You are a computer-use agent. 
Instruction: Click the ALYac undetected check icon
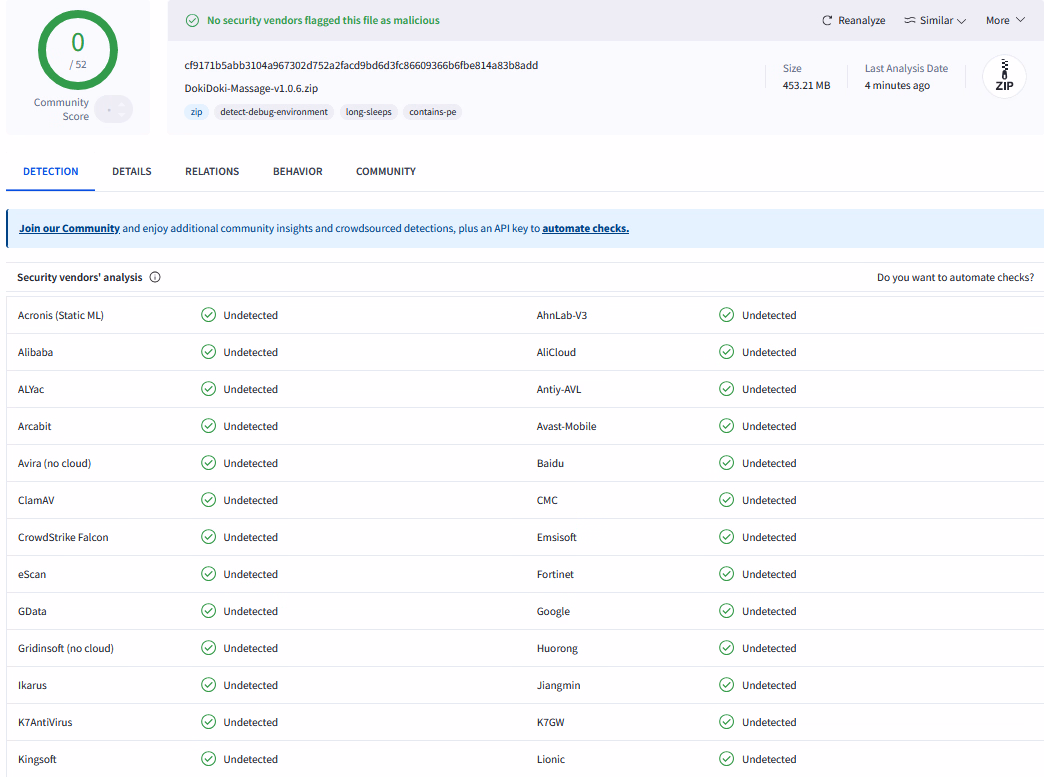[x=208, y=389]
